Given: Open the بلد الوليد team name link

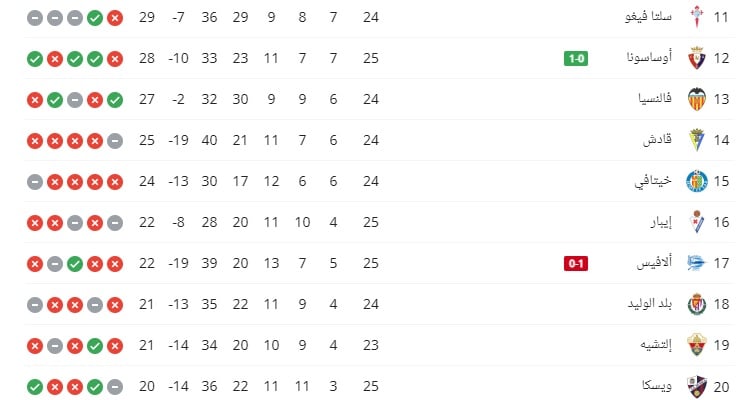Looking at the screenshot, I should pyautogui.click(x=649, y=303).
